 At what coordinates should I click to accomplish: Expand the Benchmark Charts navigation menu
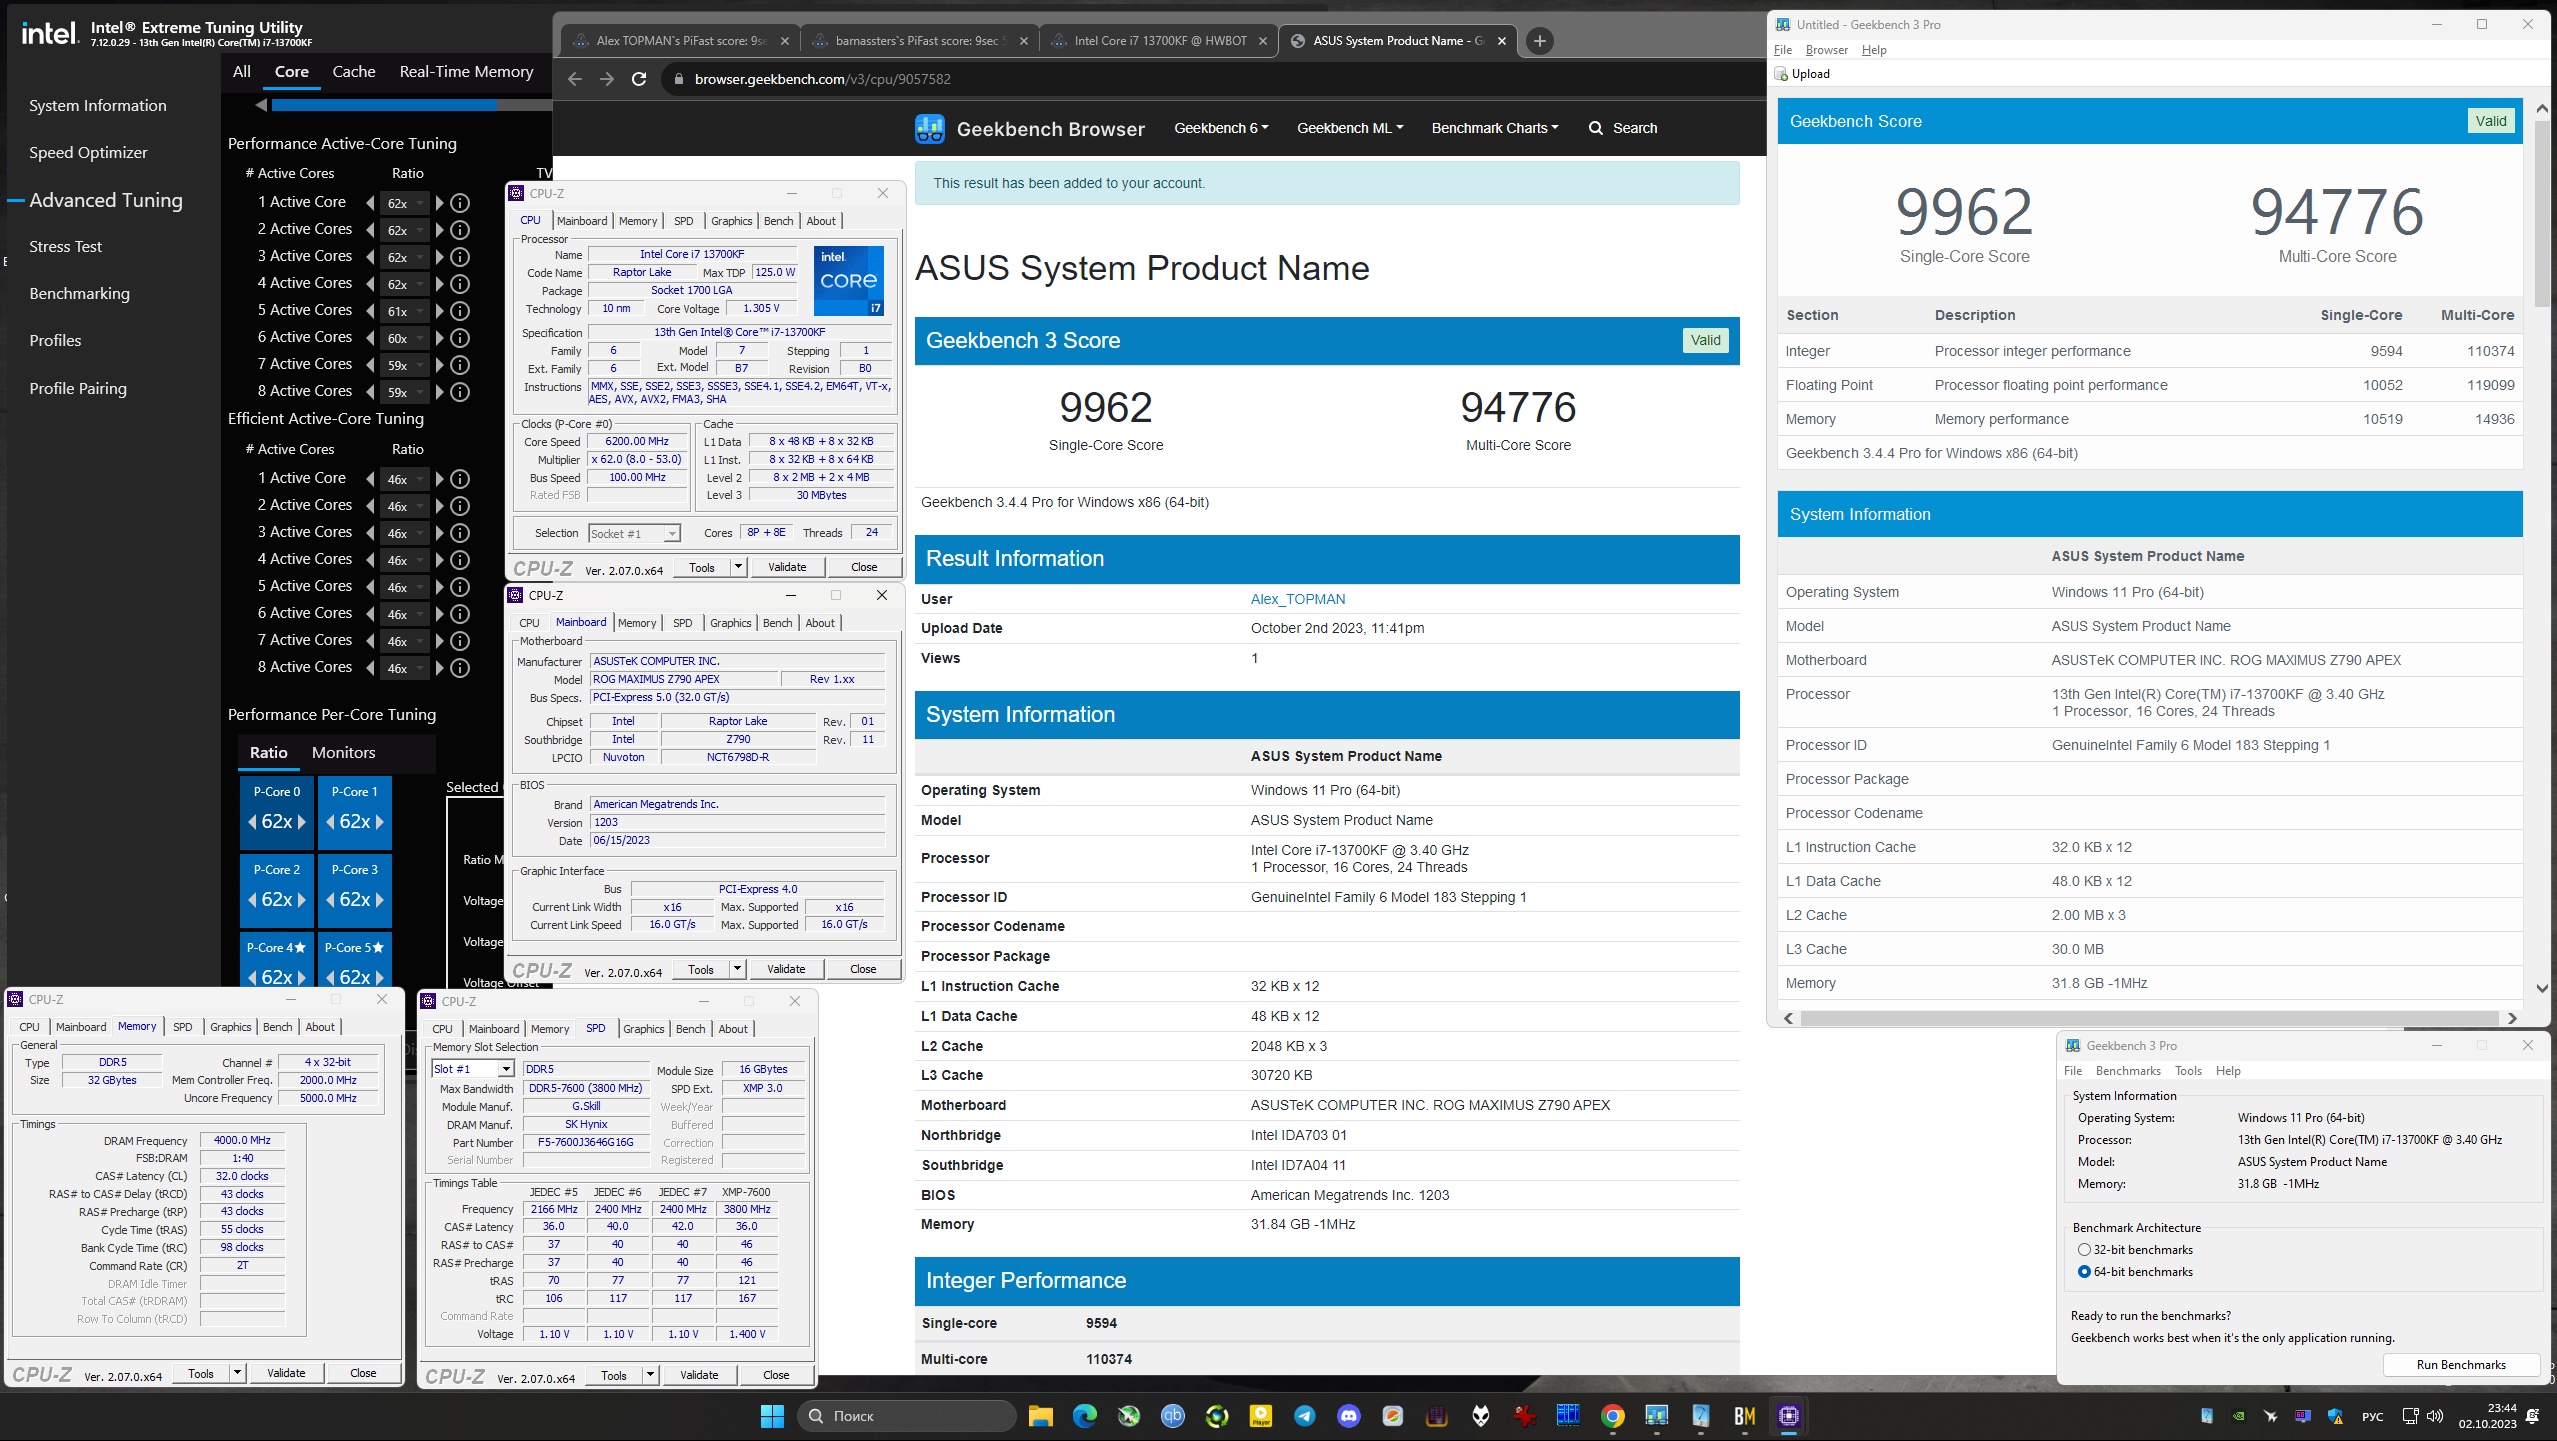pyautogui.click(x=1495, y=128)
